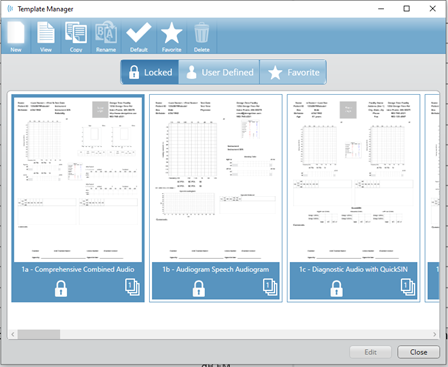Click pages icon on 1c Diagnostic Audio with QuickSIN
This screenshot has width=448, height=367.
[x=408, y=287]
